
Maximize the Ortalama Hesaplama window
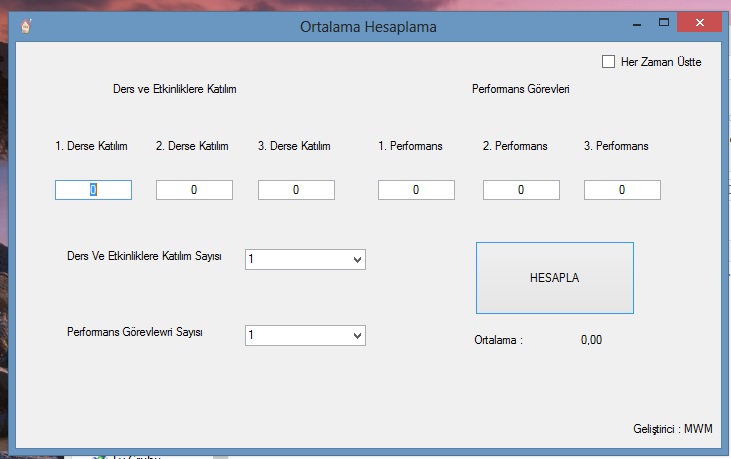663,23
